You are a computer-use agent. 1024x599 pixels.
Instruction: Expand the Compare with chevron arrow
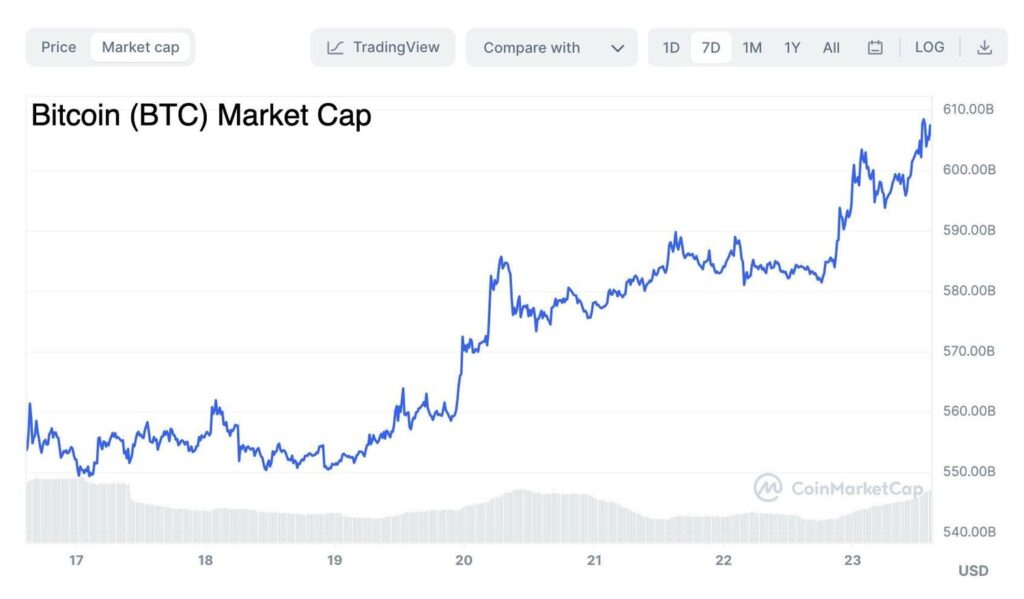tap(618, 47)
